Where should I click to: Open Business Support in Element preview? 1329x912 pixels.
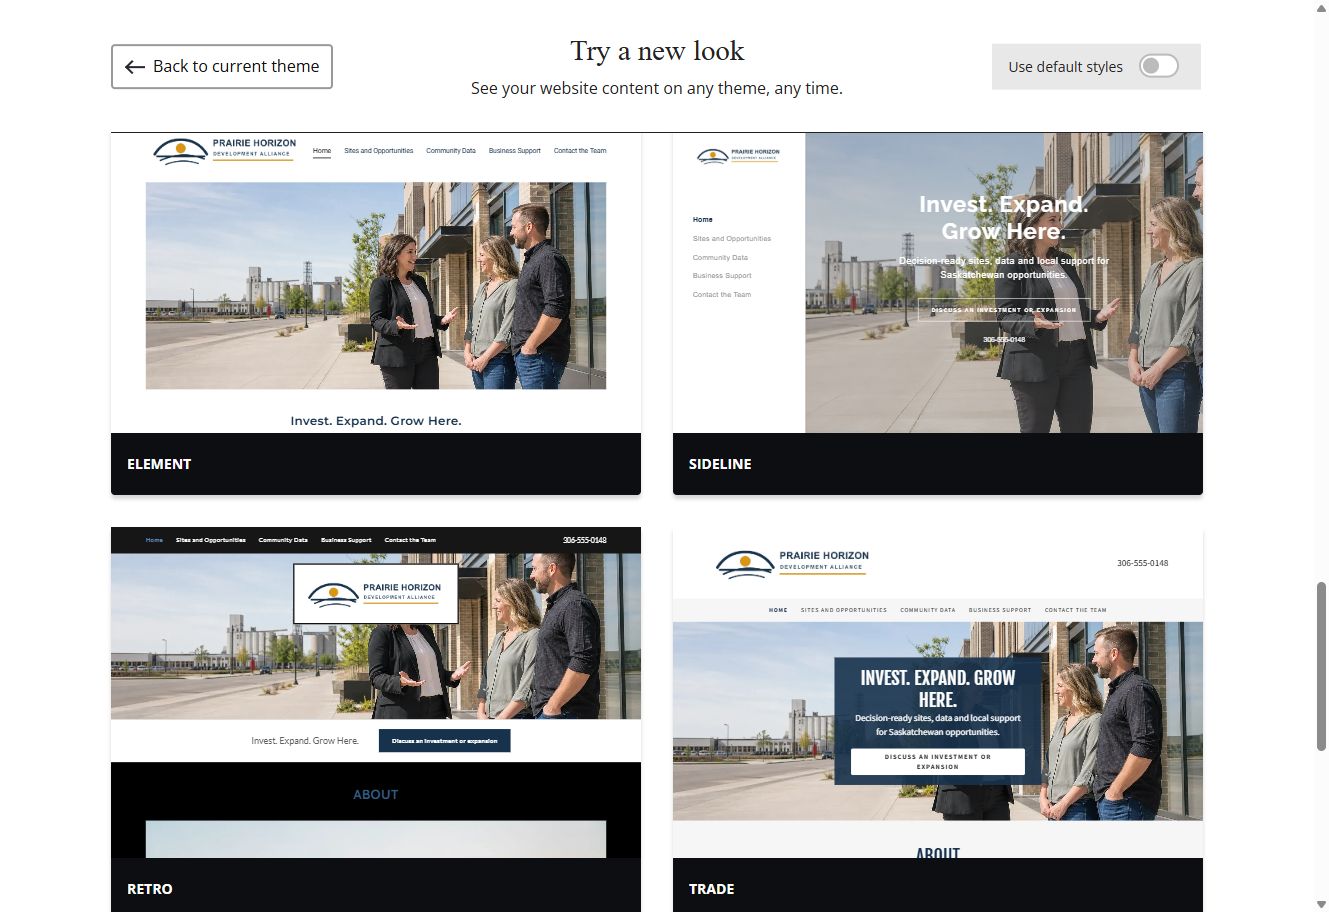click(515, 151)
